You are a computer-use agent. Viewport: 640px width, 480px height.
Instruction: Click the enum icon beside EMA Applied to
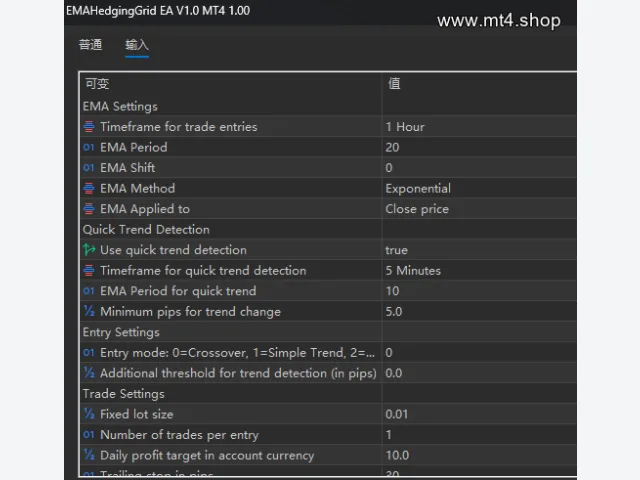coord(89,209)
